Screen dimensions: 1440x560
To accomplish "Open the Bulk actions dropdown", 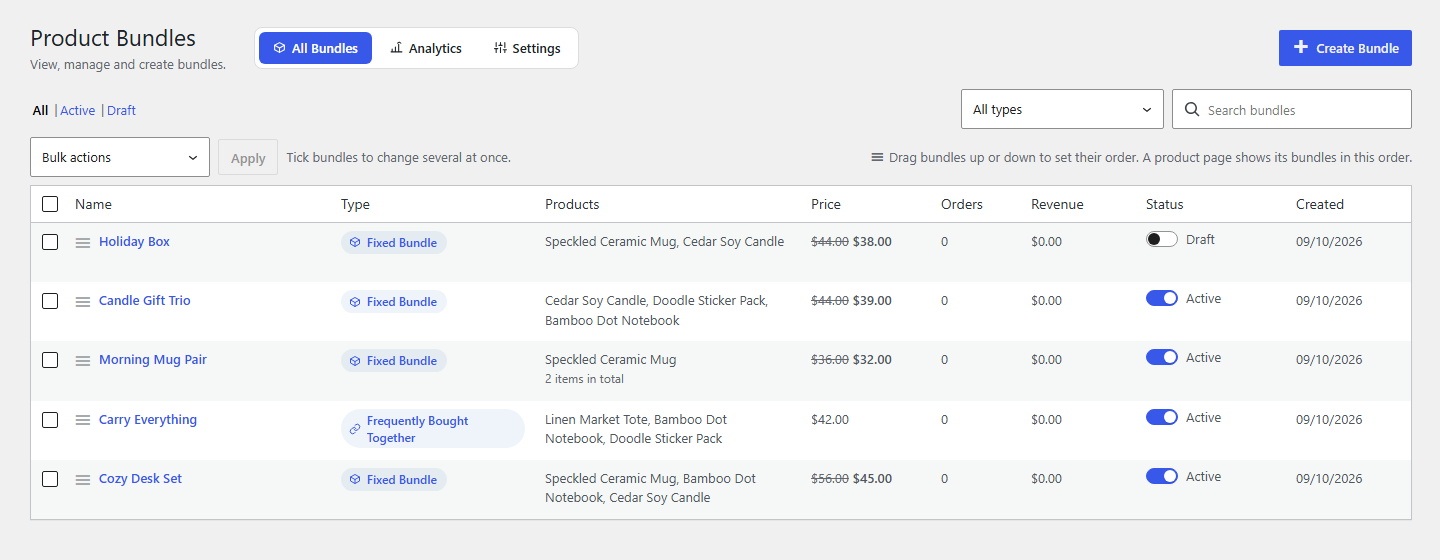I will pyautogui.click(x=120, y=157).
